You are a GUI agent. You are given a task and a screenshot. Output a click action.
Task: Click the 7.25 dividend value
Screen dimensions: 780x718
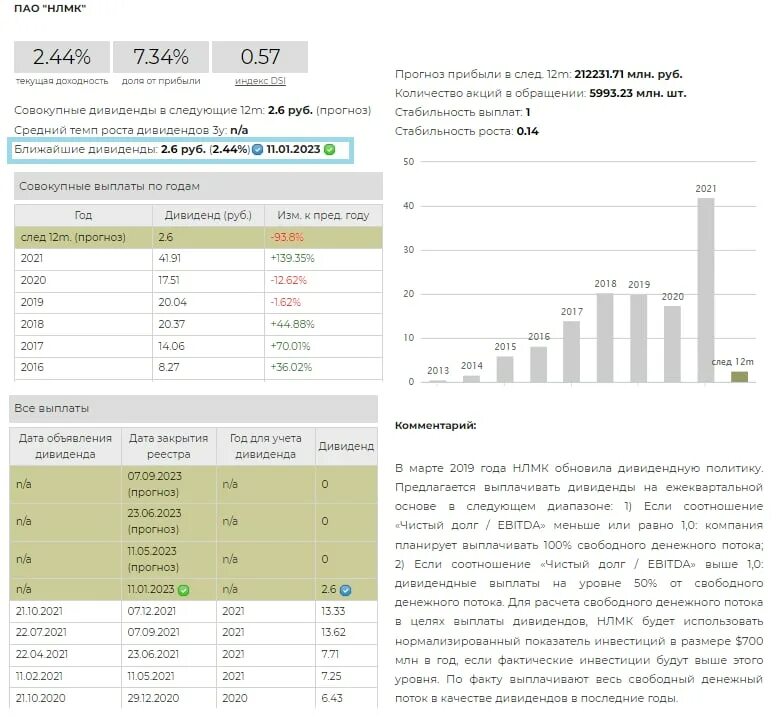[x=331, y=676]
